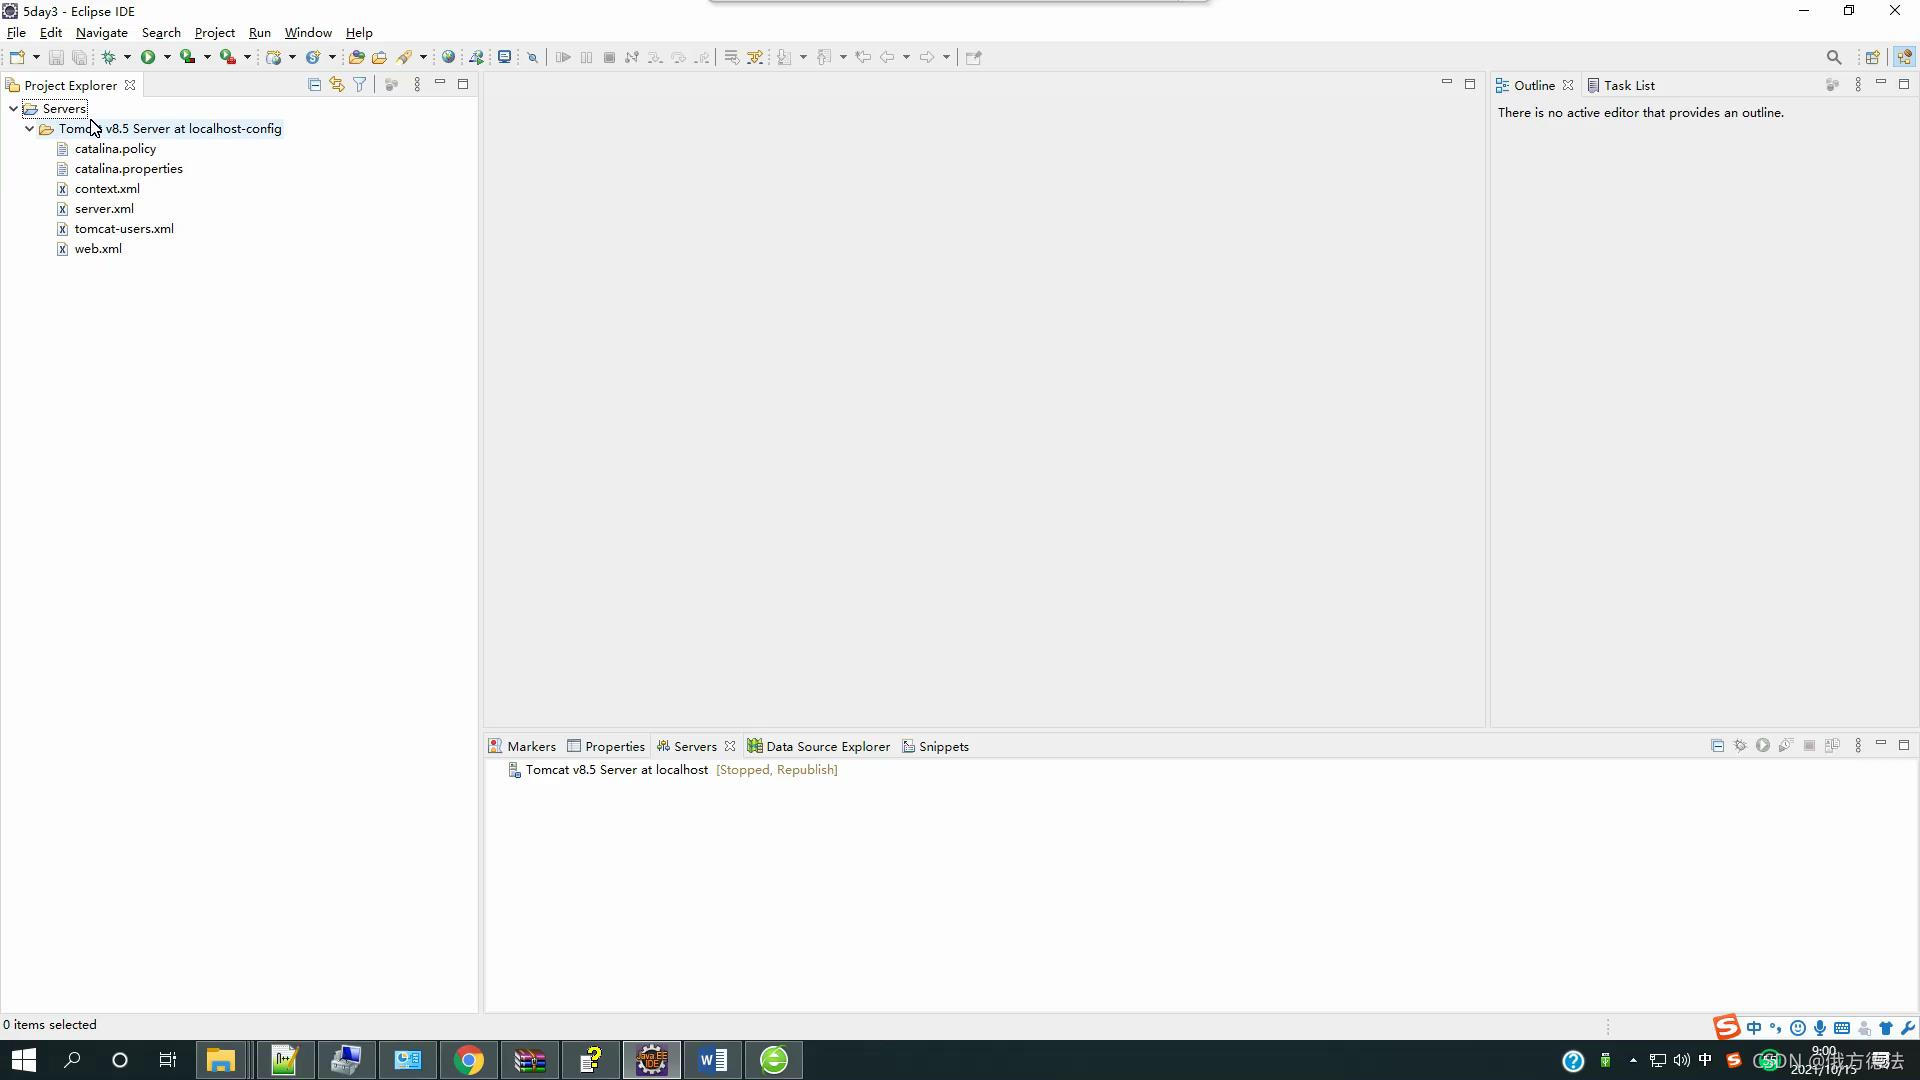The width and height of the screenshot is (1920, 1080).
Task: Open the Window menu
Action: pos(308,33)
